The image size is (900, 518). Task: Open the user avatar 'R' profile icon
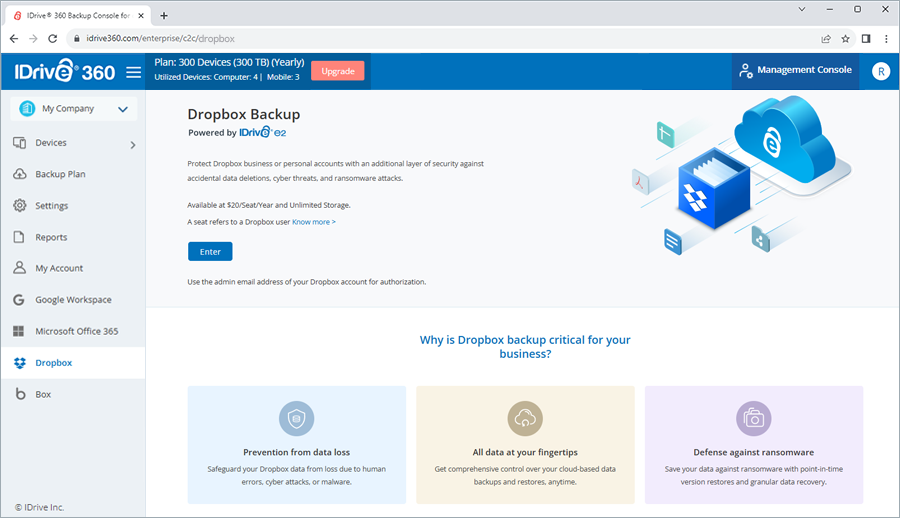(880, 71)
